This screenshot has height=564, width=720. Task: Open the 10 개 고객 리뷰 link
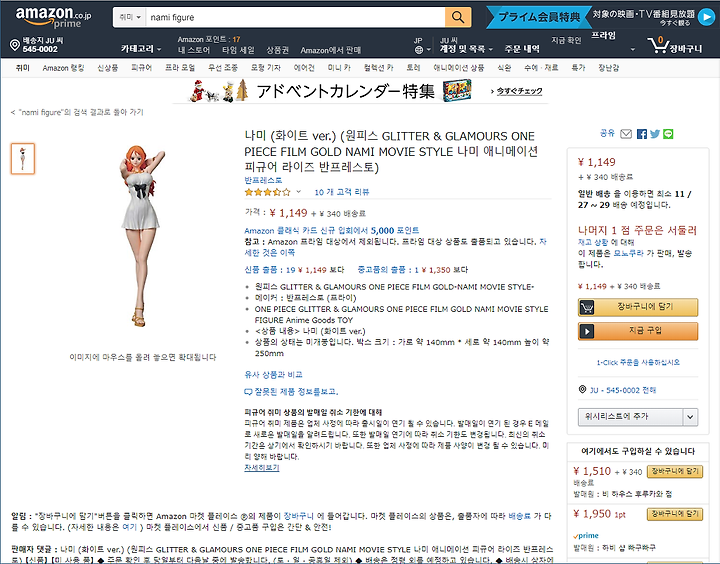(x=342, y=192)
